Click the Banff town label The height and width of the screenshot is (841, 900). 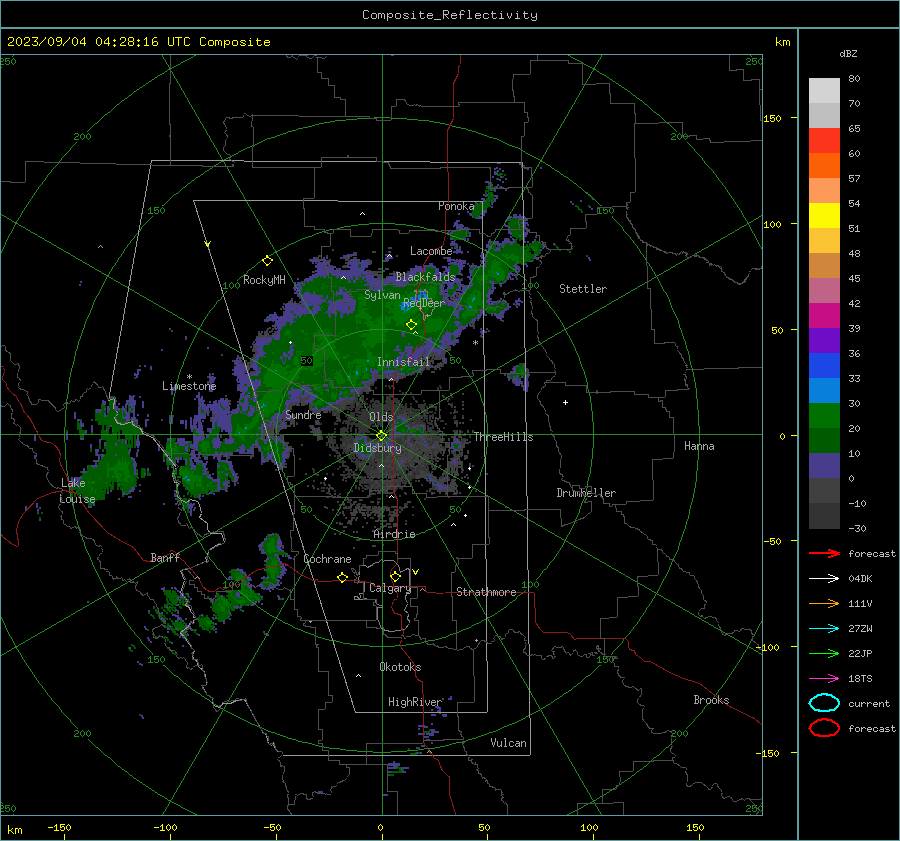(x=165, y=558)
